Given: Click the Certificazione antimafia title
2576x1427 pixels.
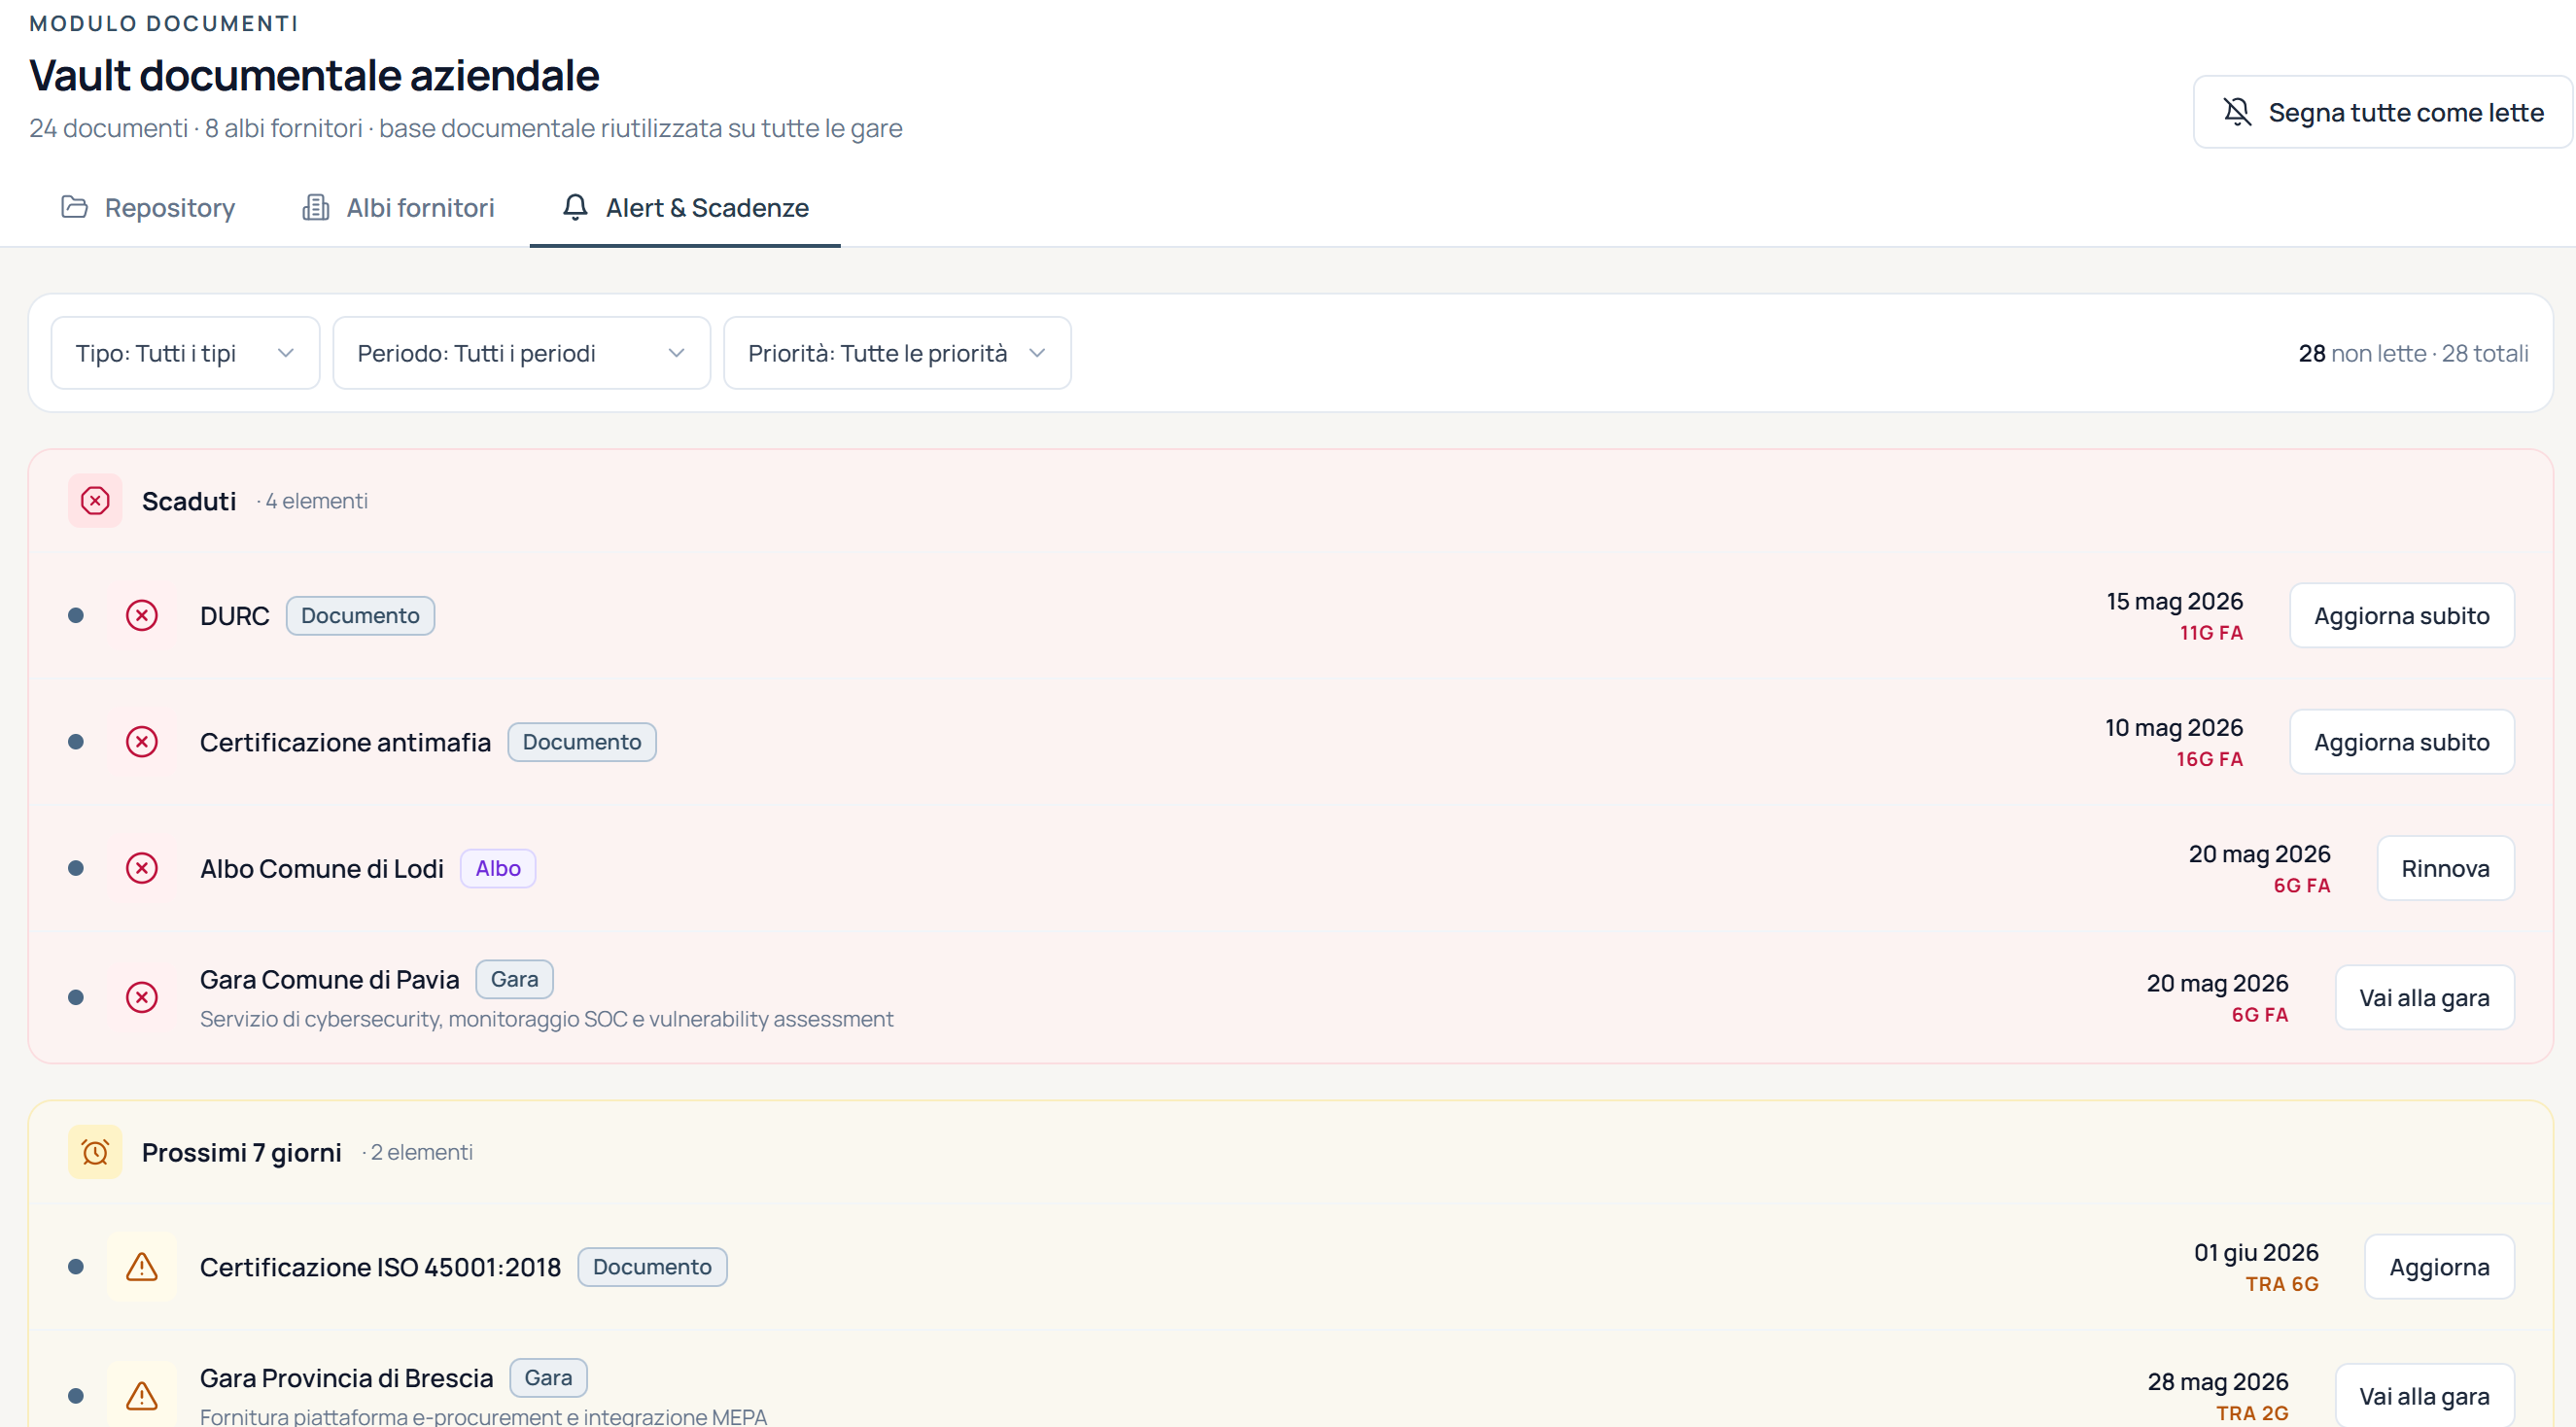Looking at the screenshot, I should coord(346,742).
